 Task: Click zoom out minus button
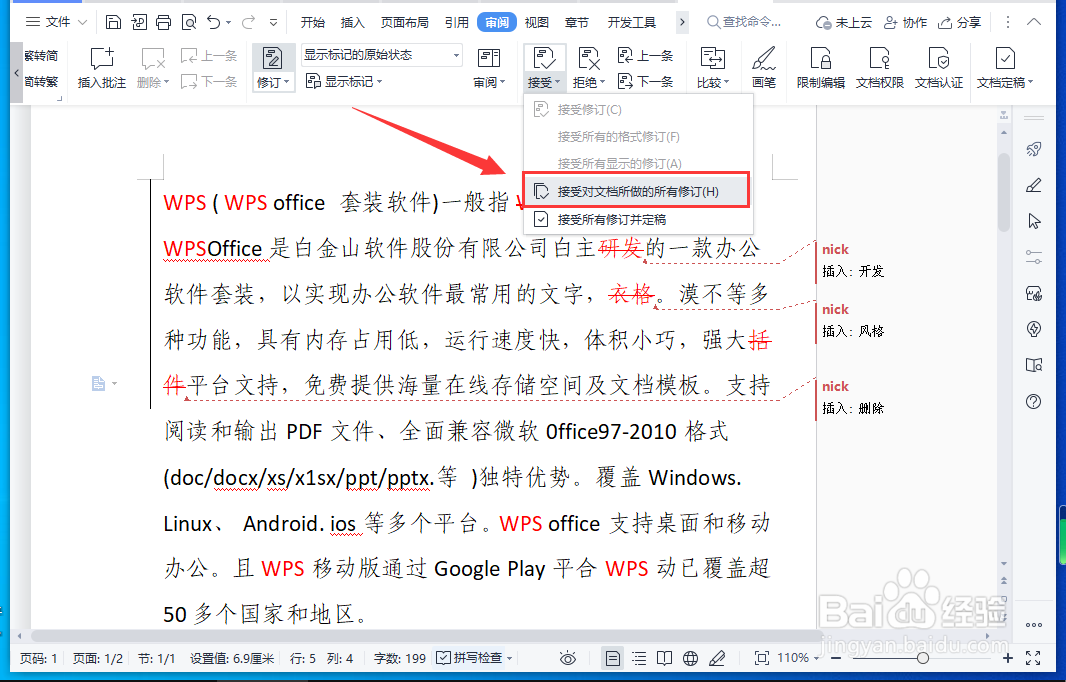(x=836, y=658)
